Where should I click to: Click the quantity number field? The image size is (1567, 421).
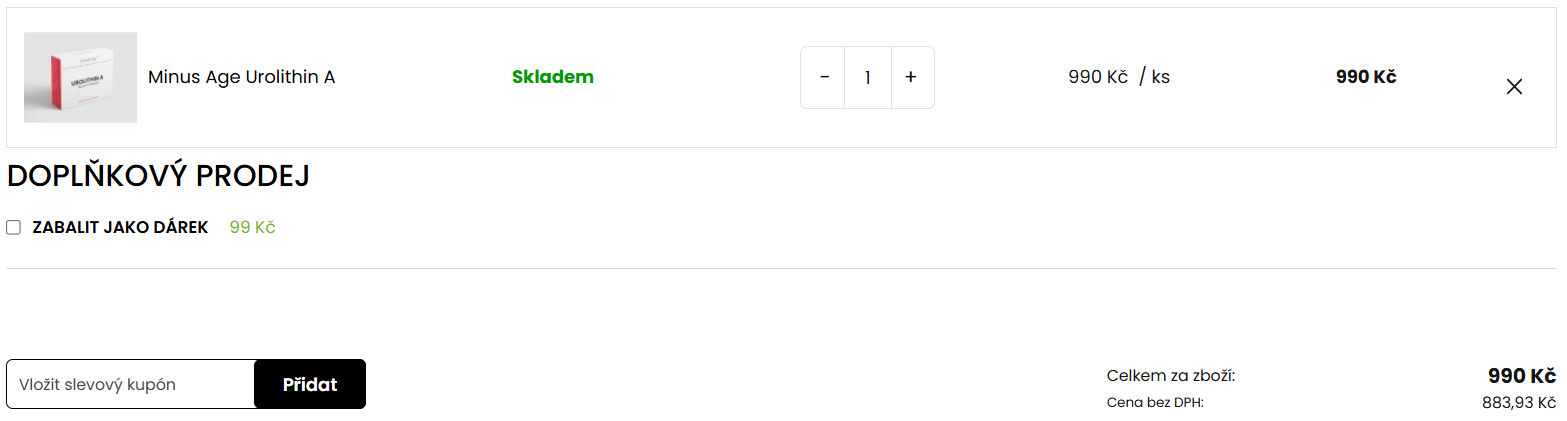868,77
